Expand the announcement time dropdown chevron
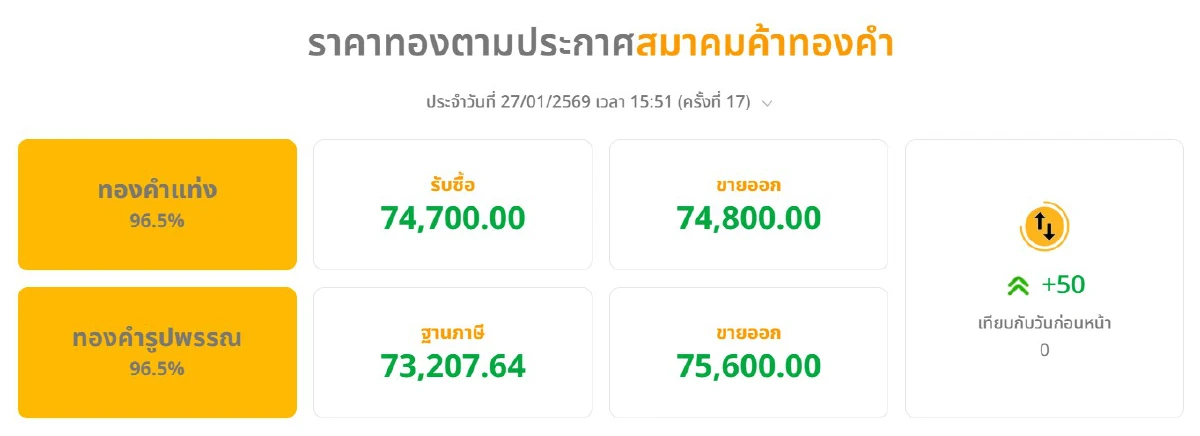This screenshot has height=436, width=1200. tap(767, 103)
